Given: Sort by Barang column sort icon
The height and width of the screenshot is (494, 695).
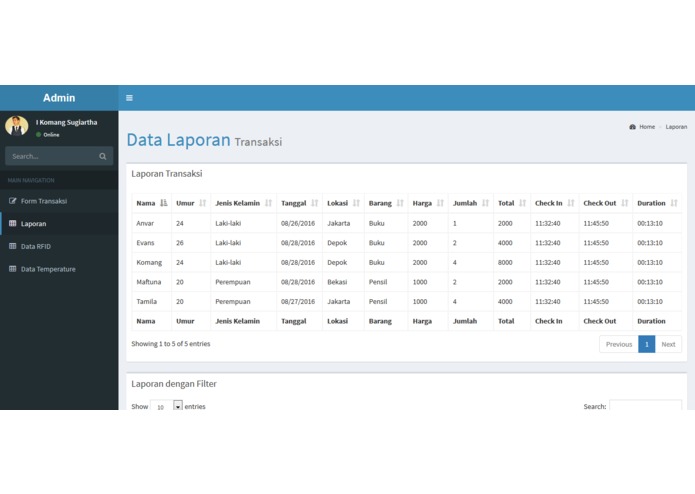Looking at the screenshot, I should (400, 203).
